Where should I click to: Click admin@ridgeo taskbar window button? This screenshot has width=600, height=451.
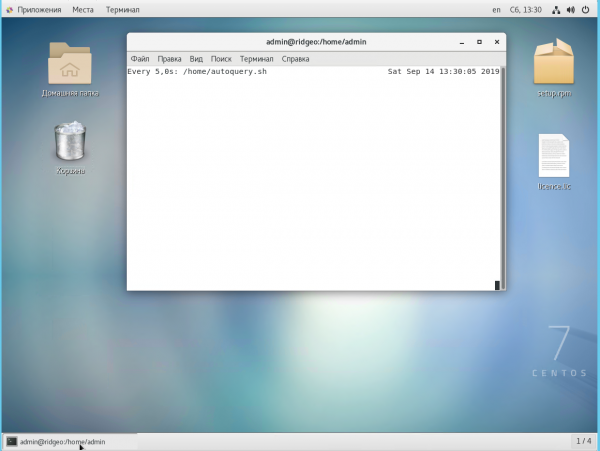[x=62, y=441]
